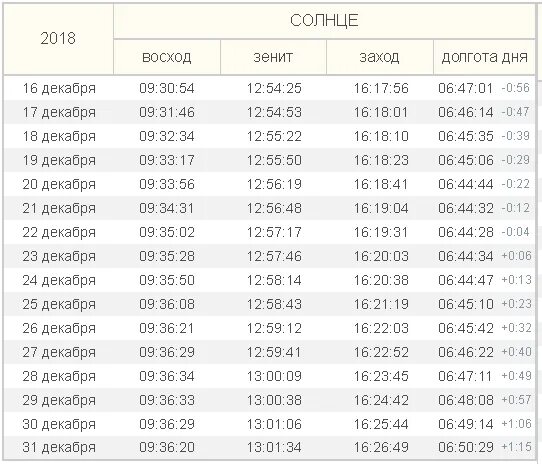The width and height of the screenshot is (542, 464).
Task: Click zenith time 12:55:22 for 18 декабря
Action: [274, 136]
